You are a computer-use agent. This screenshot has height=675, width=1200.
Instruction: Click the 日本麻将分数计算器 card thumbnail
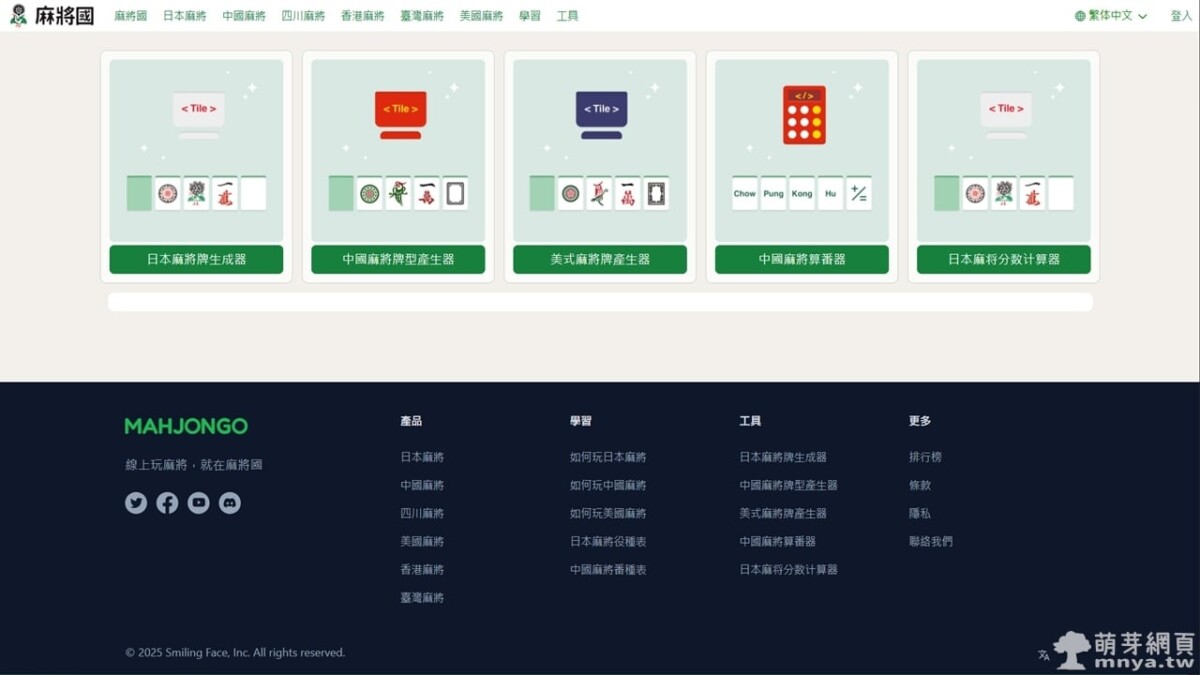coord(1003,150)
